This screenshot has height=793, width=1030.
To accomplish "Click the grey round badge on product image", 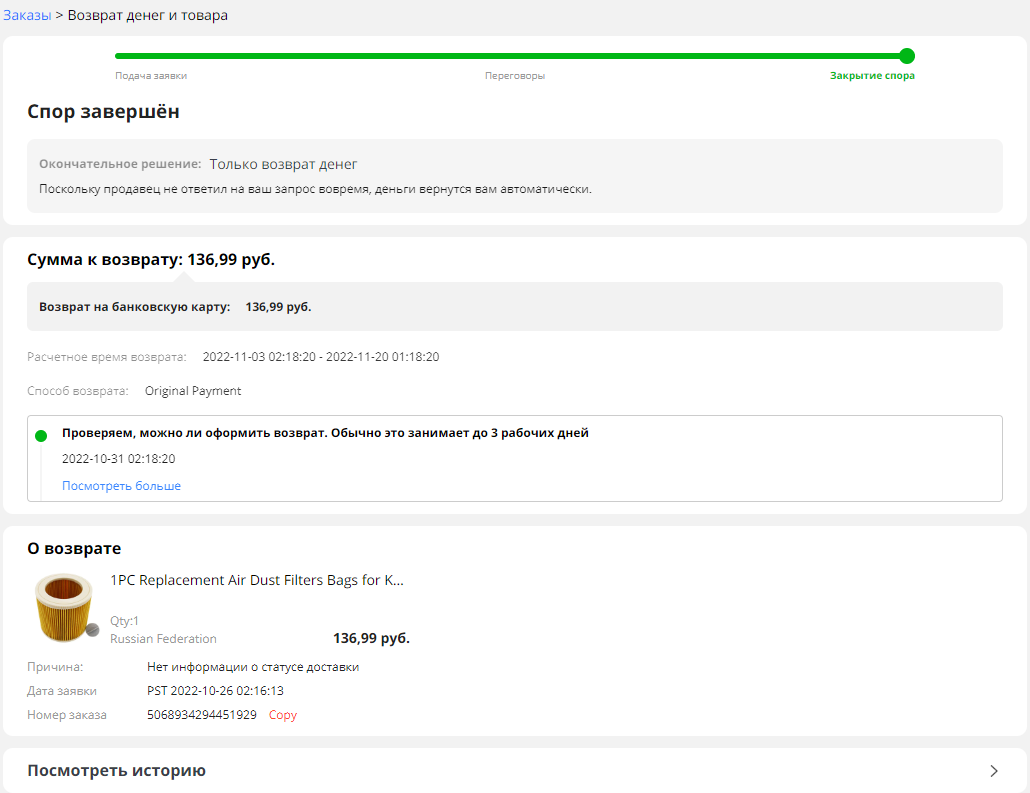I will (x=92, y=629).
